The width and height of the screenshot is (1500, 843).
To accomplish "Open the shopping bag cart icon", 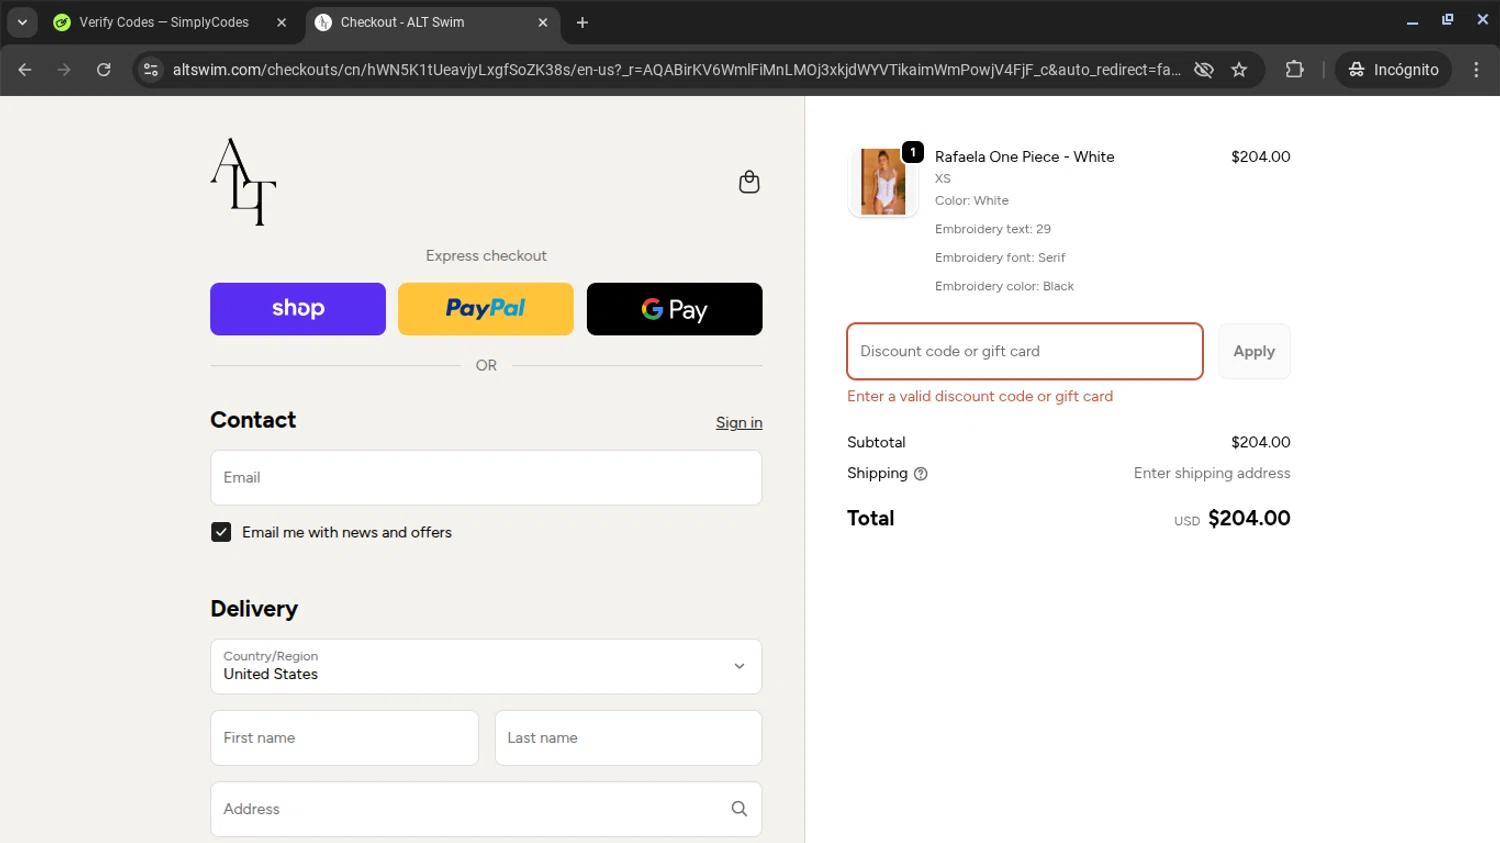I will (749, 182).
